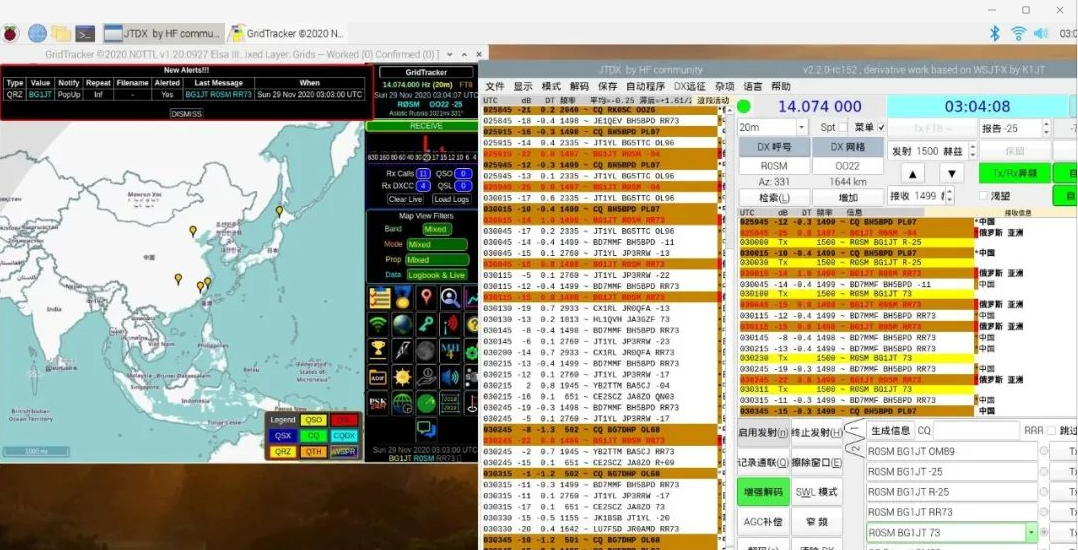Open the Data Logbook & Live filter
The width and height of the screenshot is (1078, 550).
pos(437,275)
